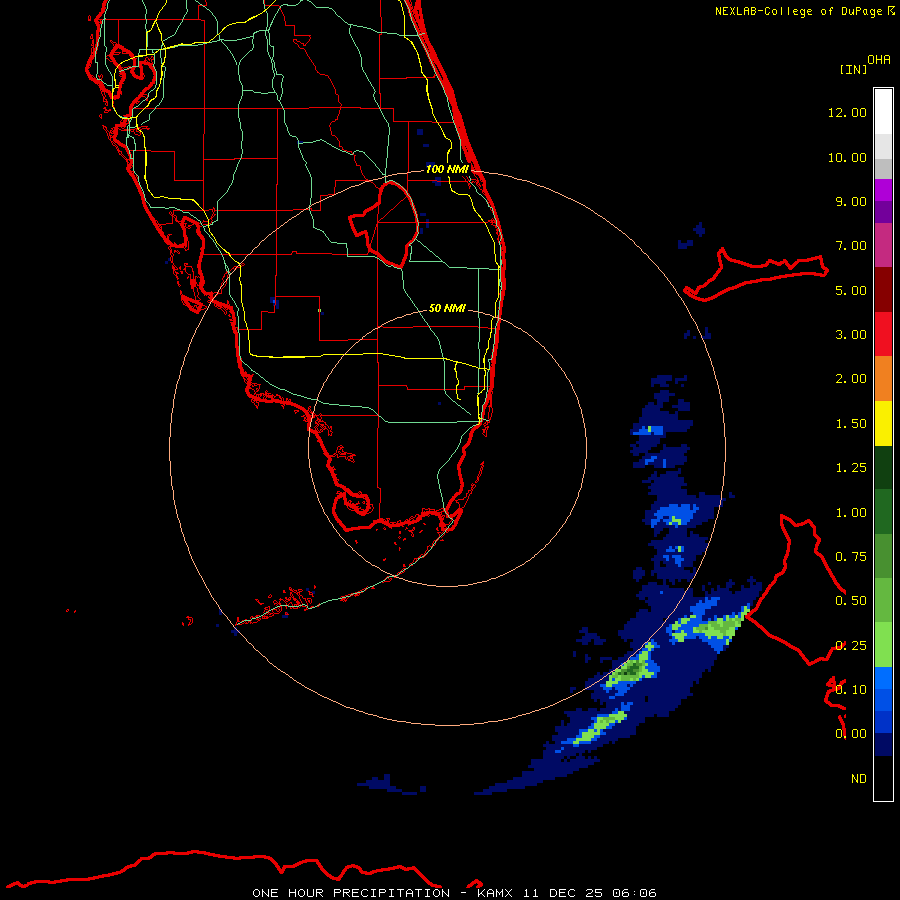Pick the bright red legend swatch

point(883,335)
